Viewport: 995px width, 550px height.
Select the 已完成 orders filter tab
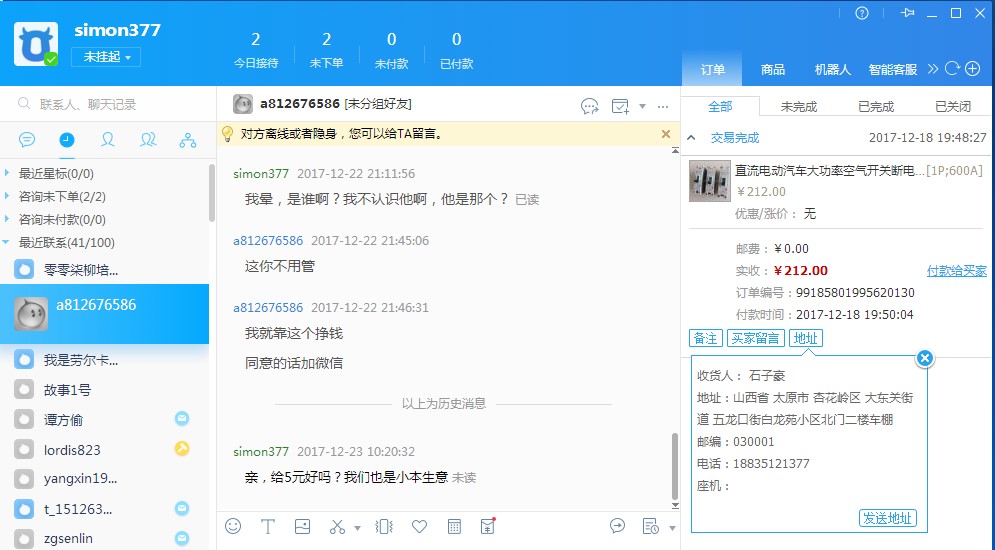point(876,107)
